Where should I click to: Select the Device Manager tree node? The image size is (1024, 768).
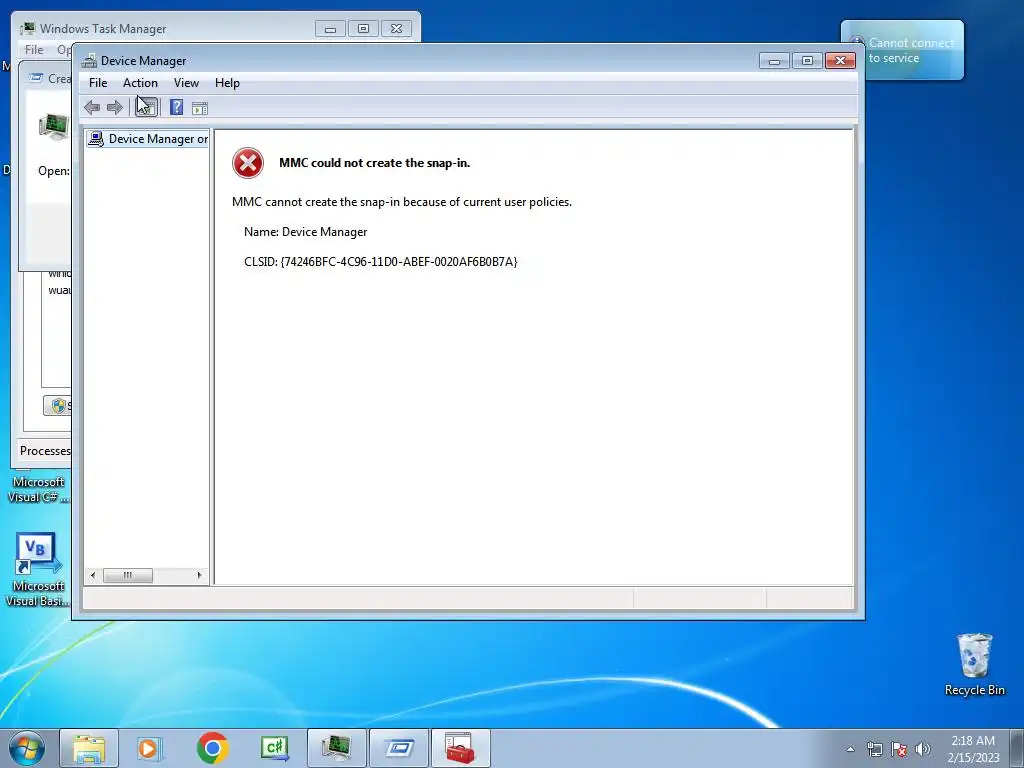(148, 138)
